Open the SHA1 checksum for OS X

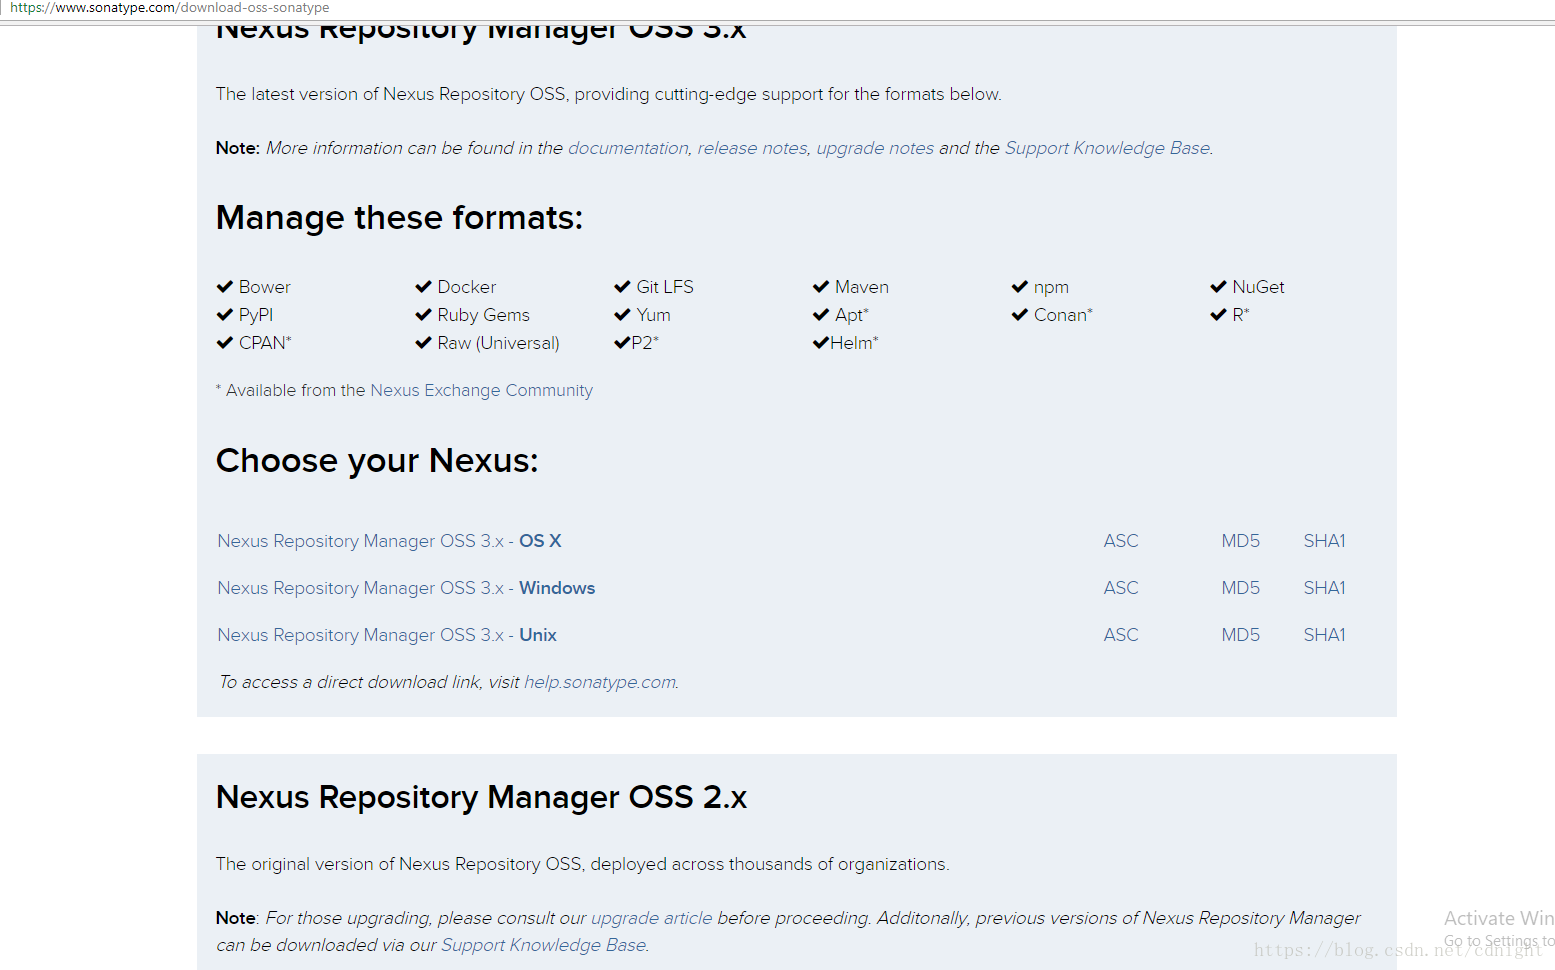point(1324,541)
